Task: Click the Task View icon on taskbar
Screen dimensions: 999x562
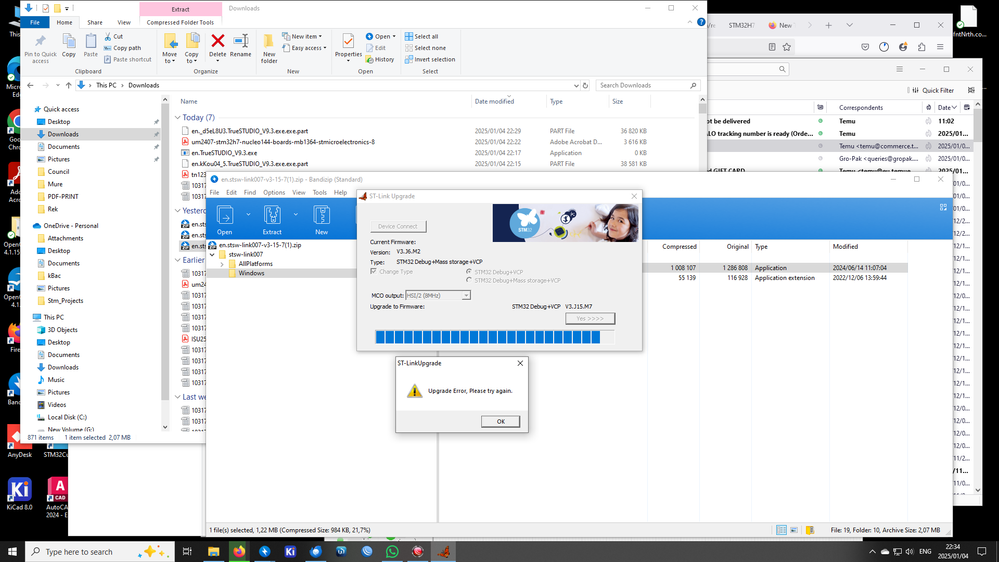Action: 187,552
